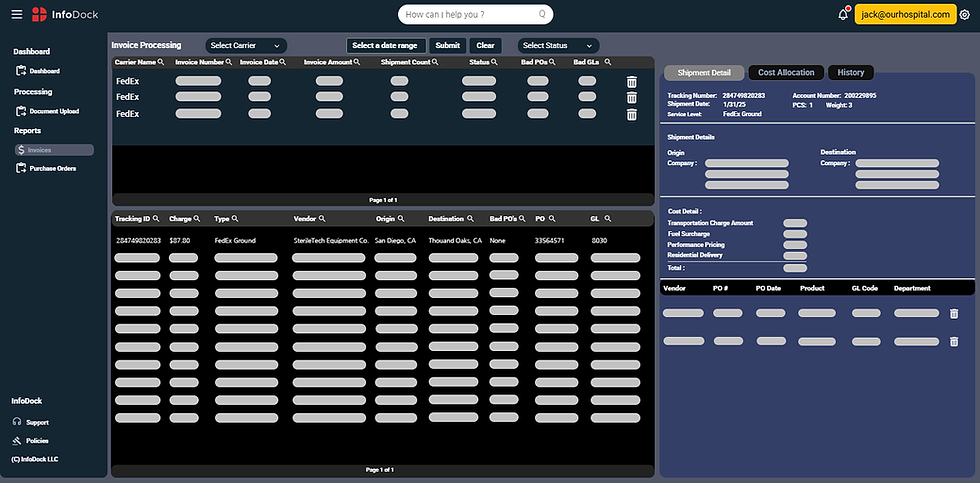Search the PO column in shipments table
Screen dimensions: 980x483
552,219
